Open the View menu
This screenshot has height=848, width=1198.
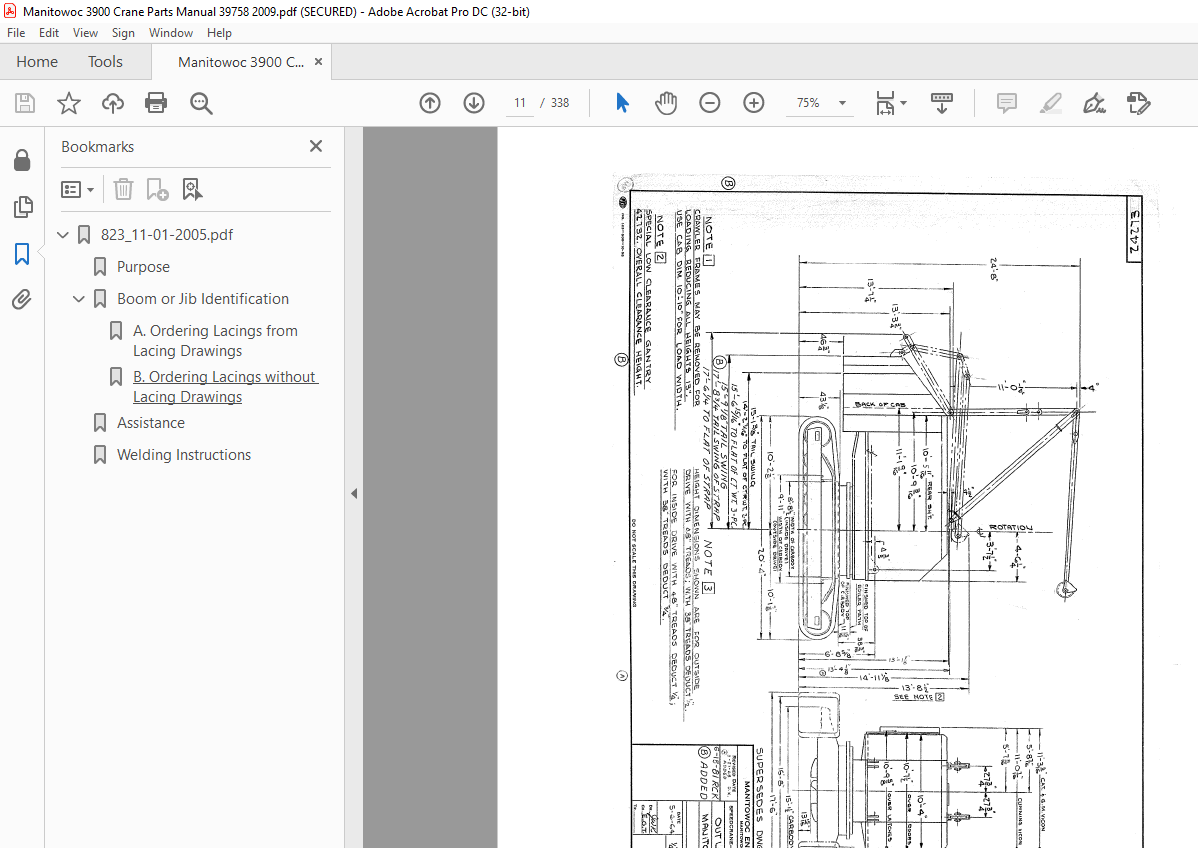pos(86,33)
